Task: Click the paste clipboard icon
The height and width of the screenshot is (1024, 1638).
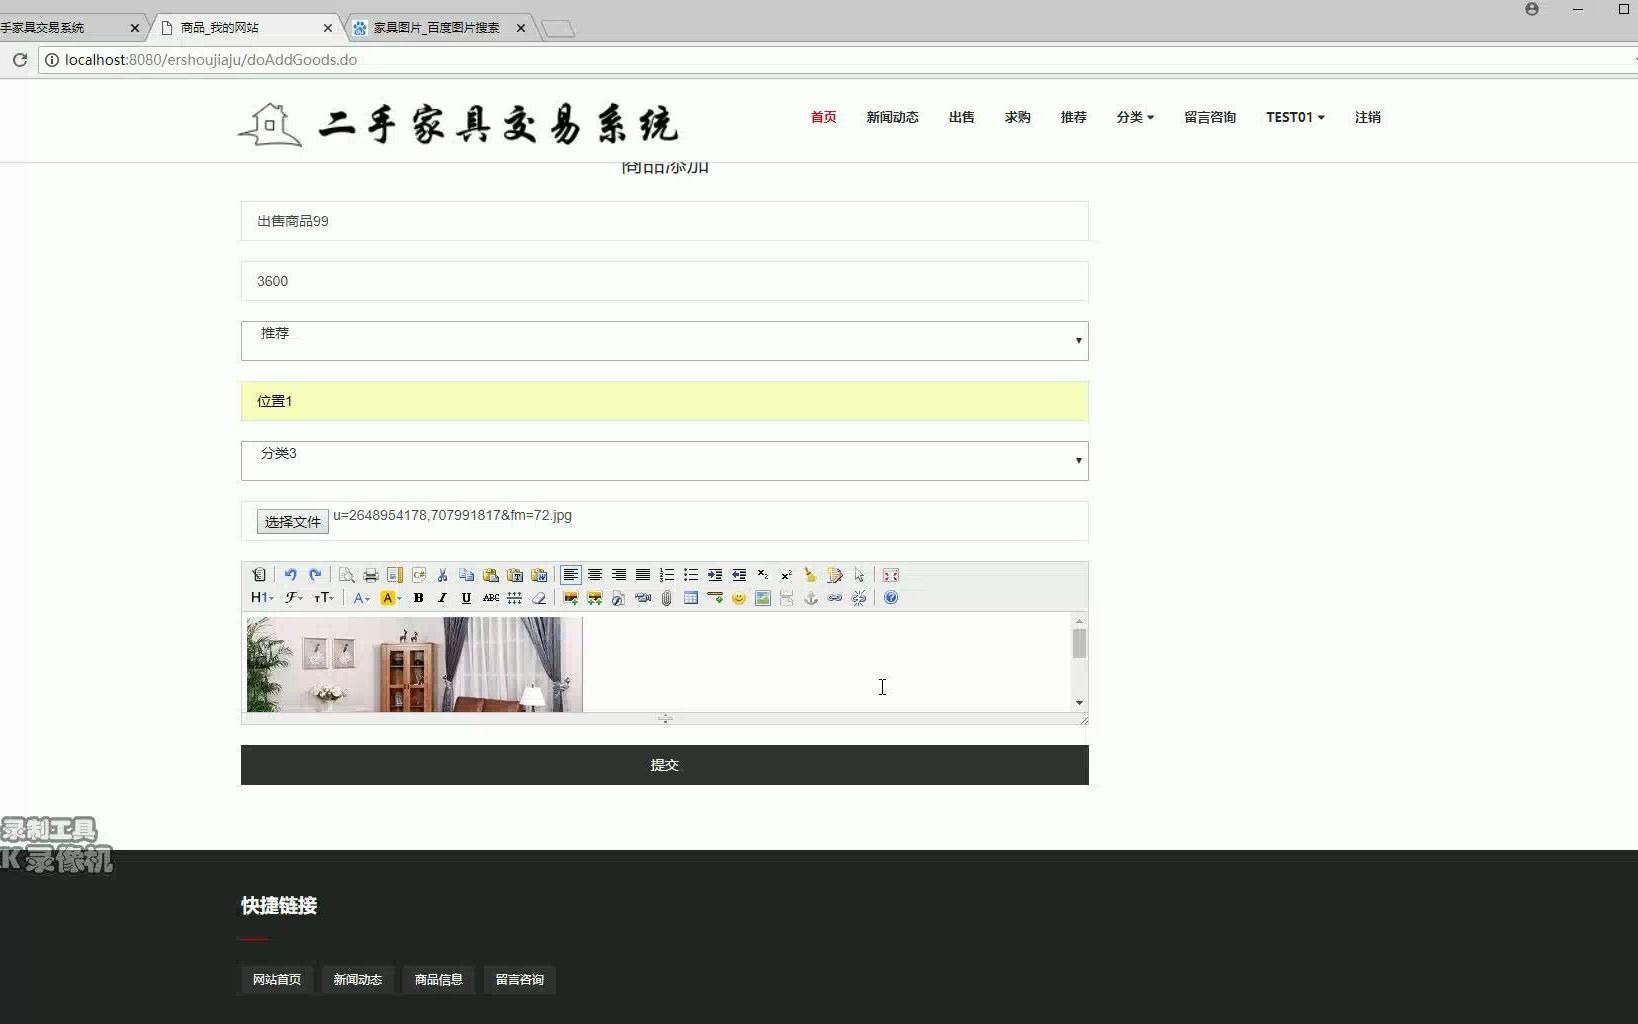Action: [x=490, y=575]
